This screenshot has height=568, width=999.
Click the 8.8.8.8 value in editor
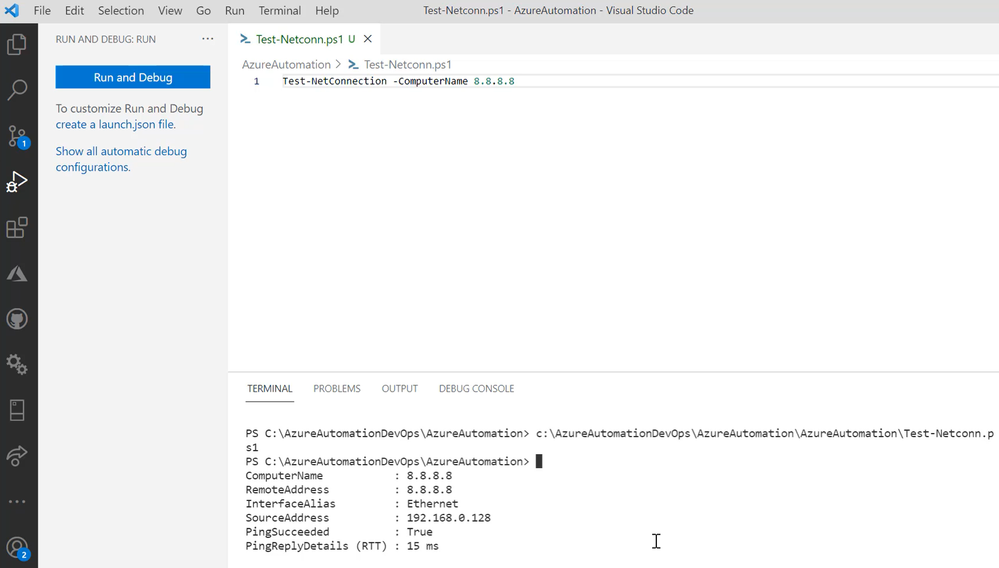(494, 81)
